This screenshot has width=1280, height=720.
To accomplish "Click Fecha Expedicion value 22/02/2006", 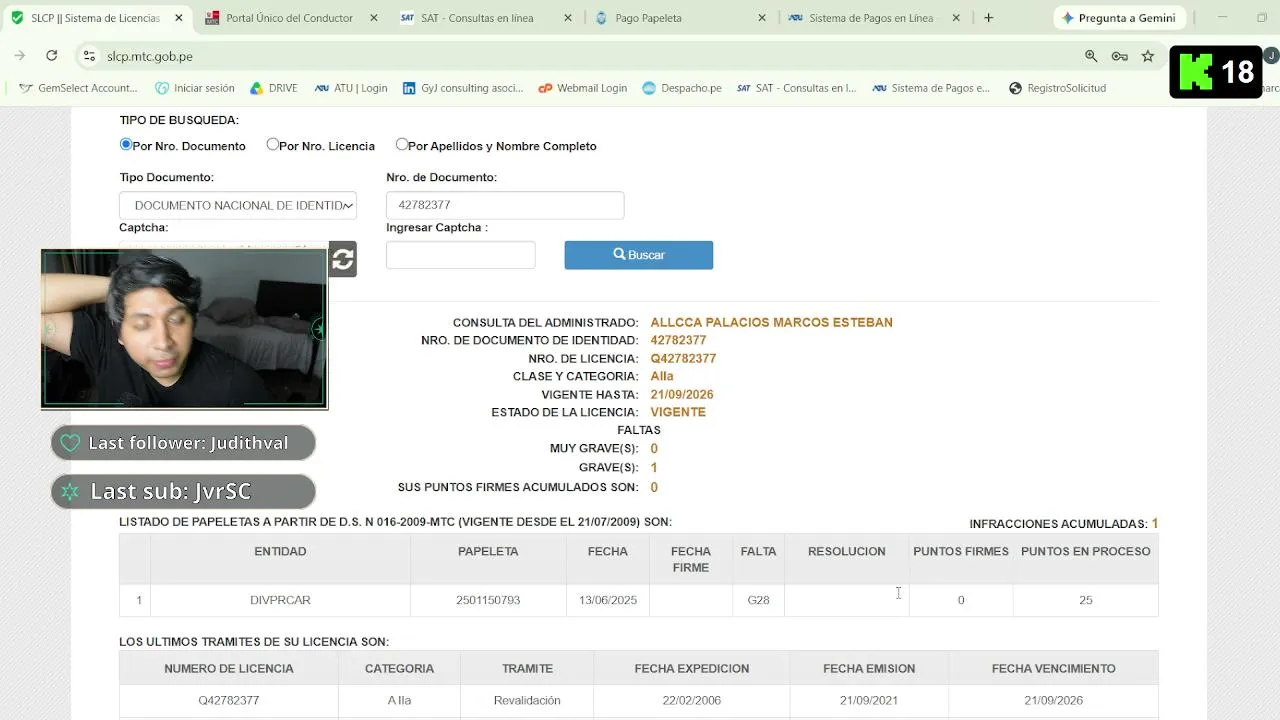I will (x=691, y=700).
